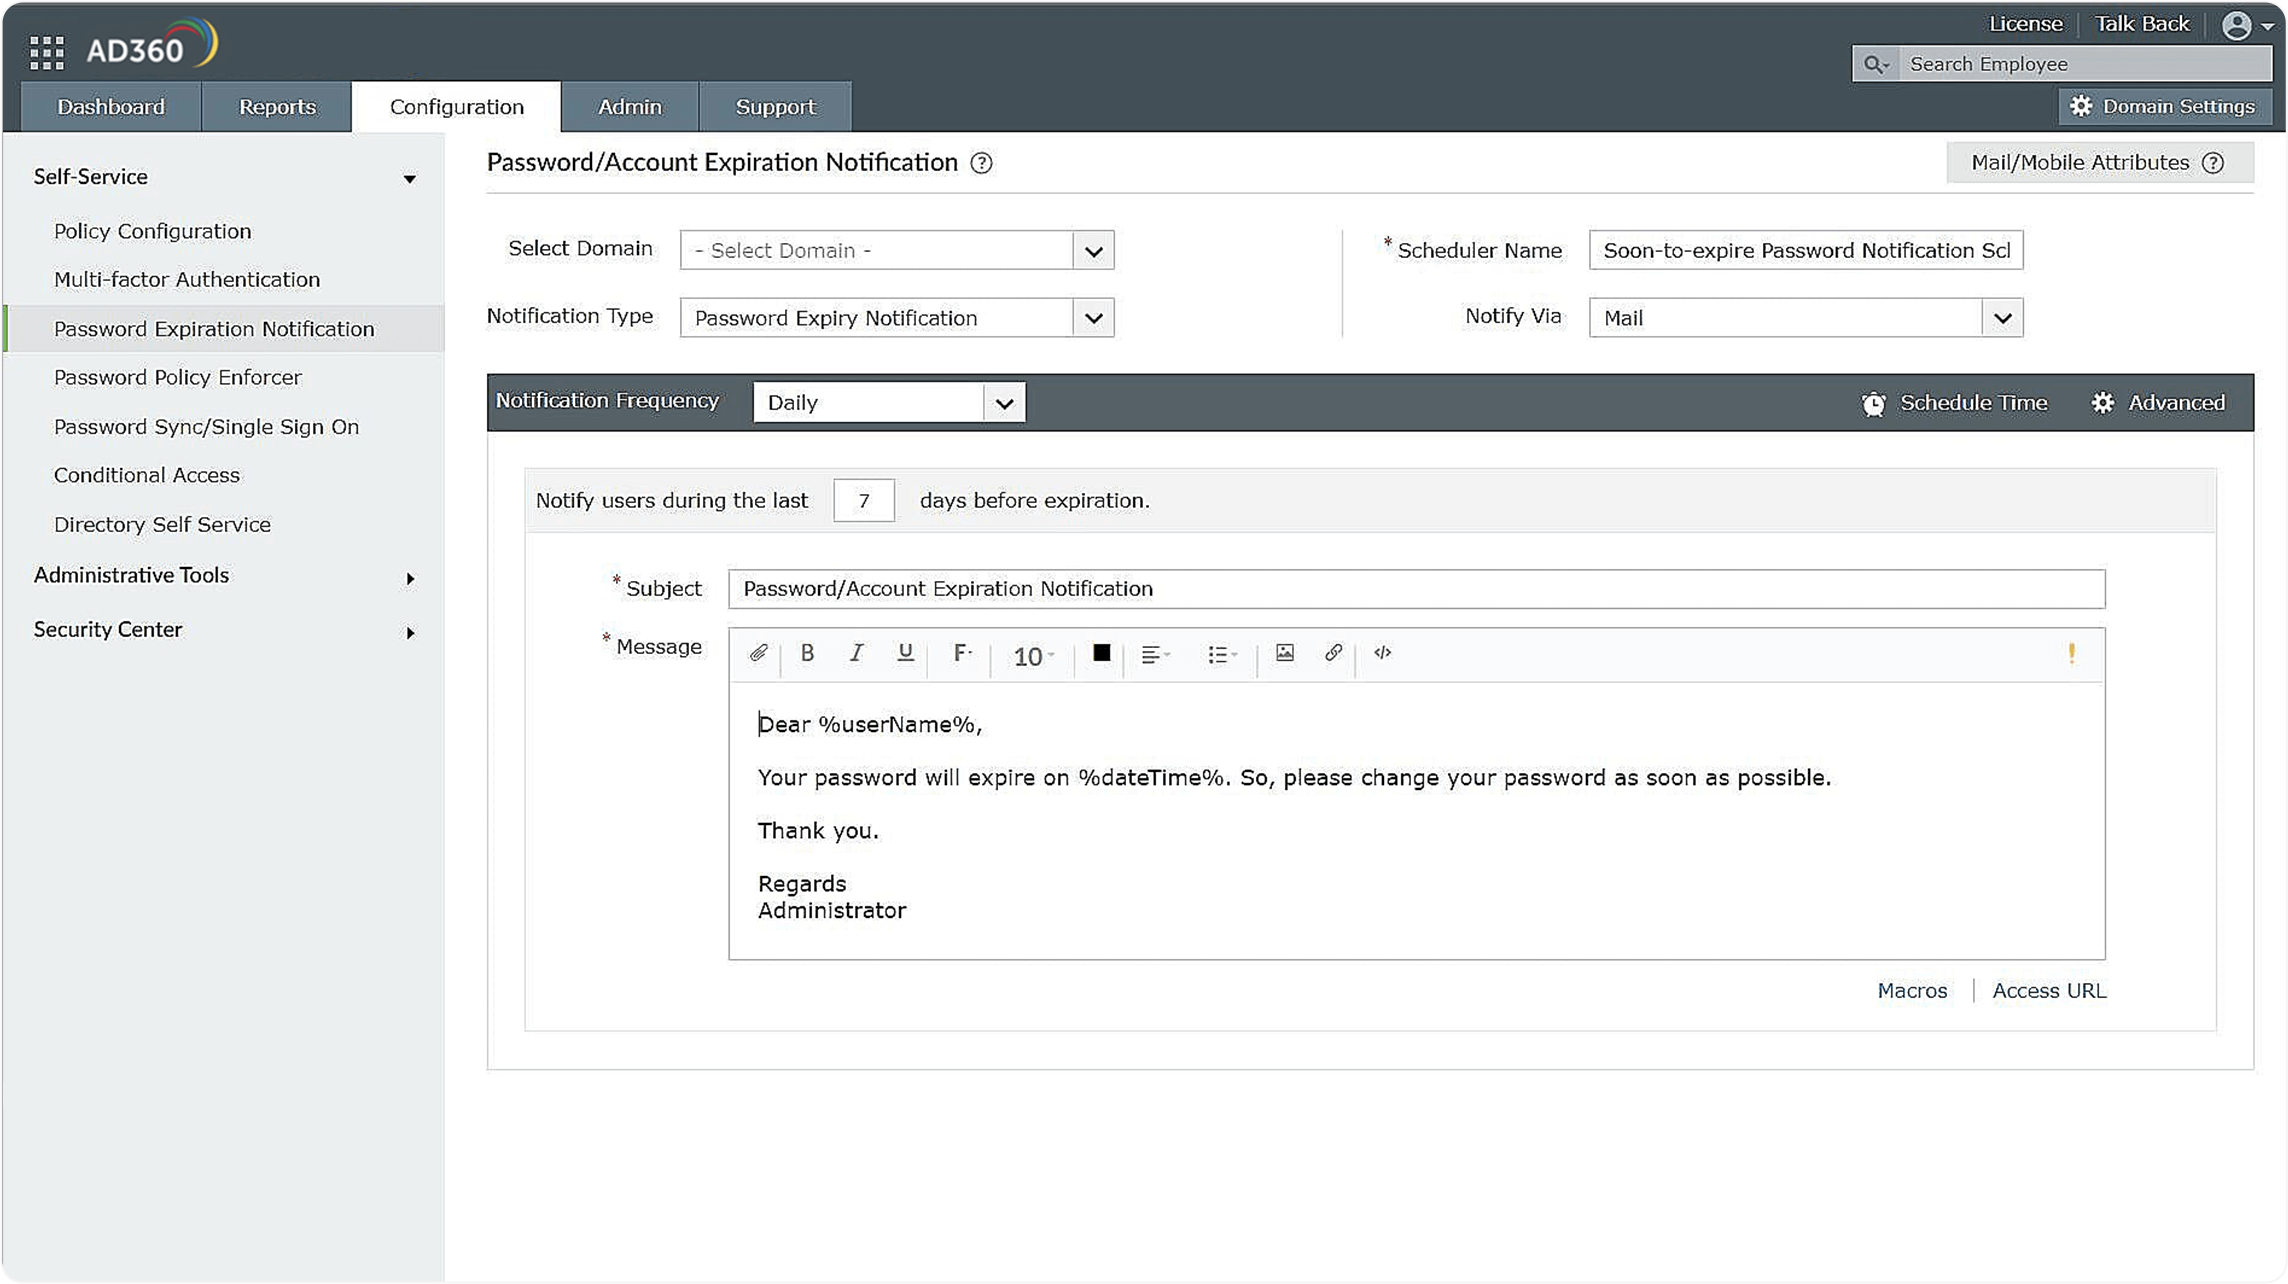Toggle underline formatting in message editor
Image resolution: width=2288 pixels, height=1284 pixels.
pyautogui.click(x=905, y=653)
